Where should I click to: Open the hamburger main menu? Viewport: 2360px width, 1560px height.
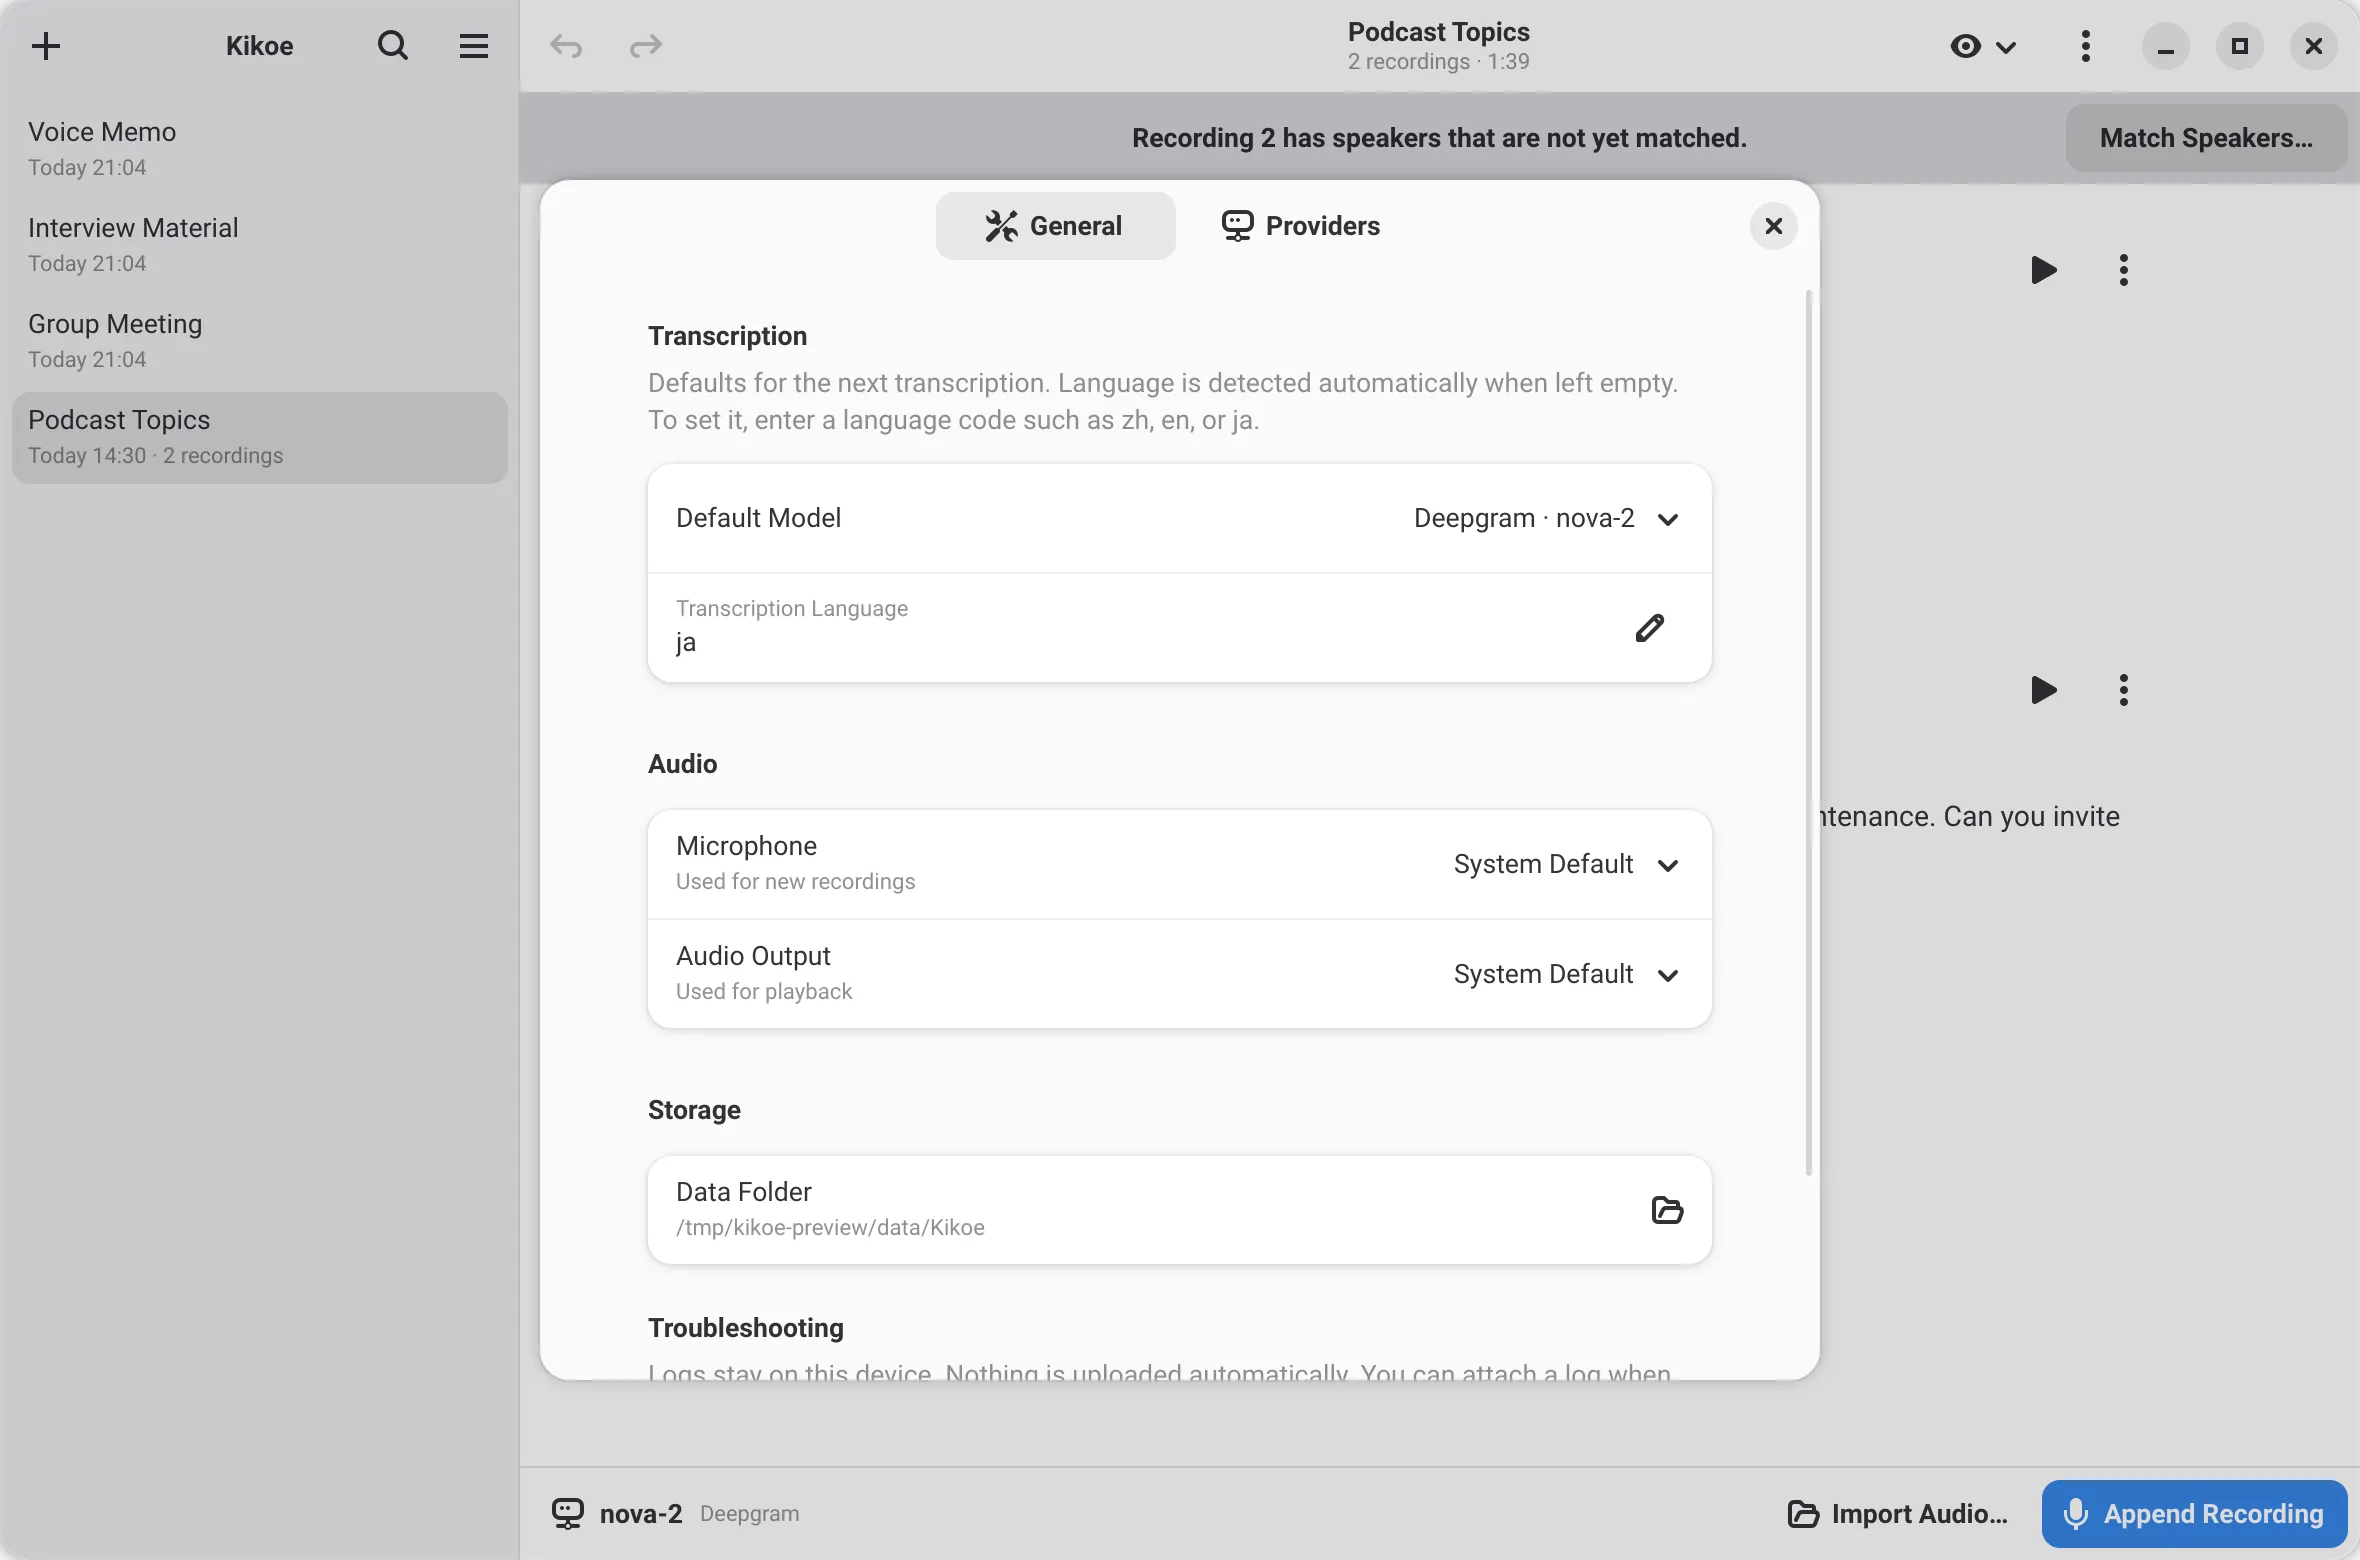[473, 46]
